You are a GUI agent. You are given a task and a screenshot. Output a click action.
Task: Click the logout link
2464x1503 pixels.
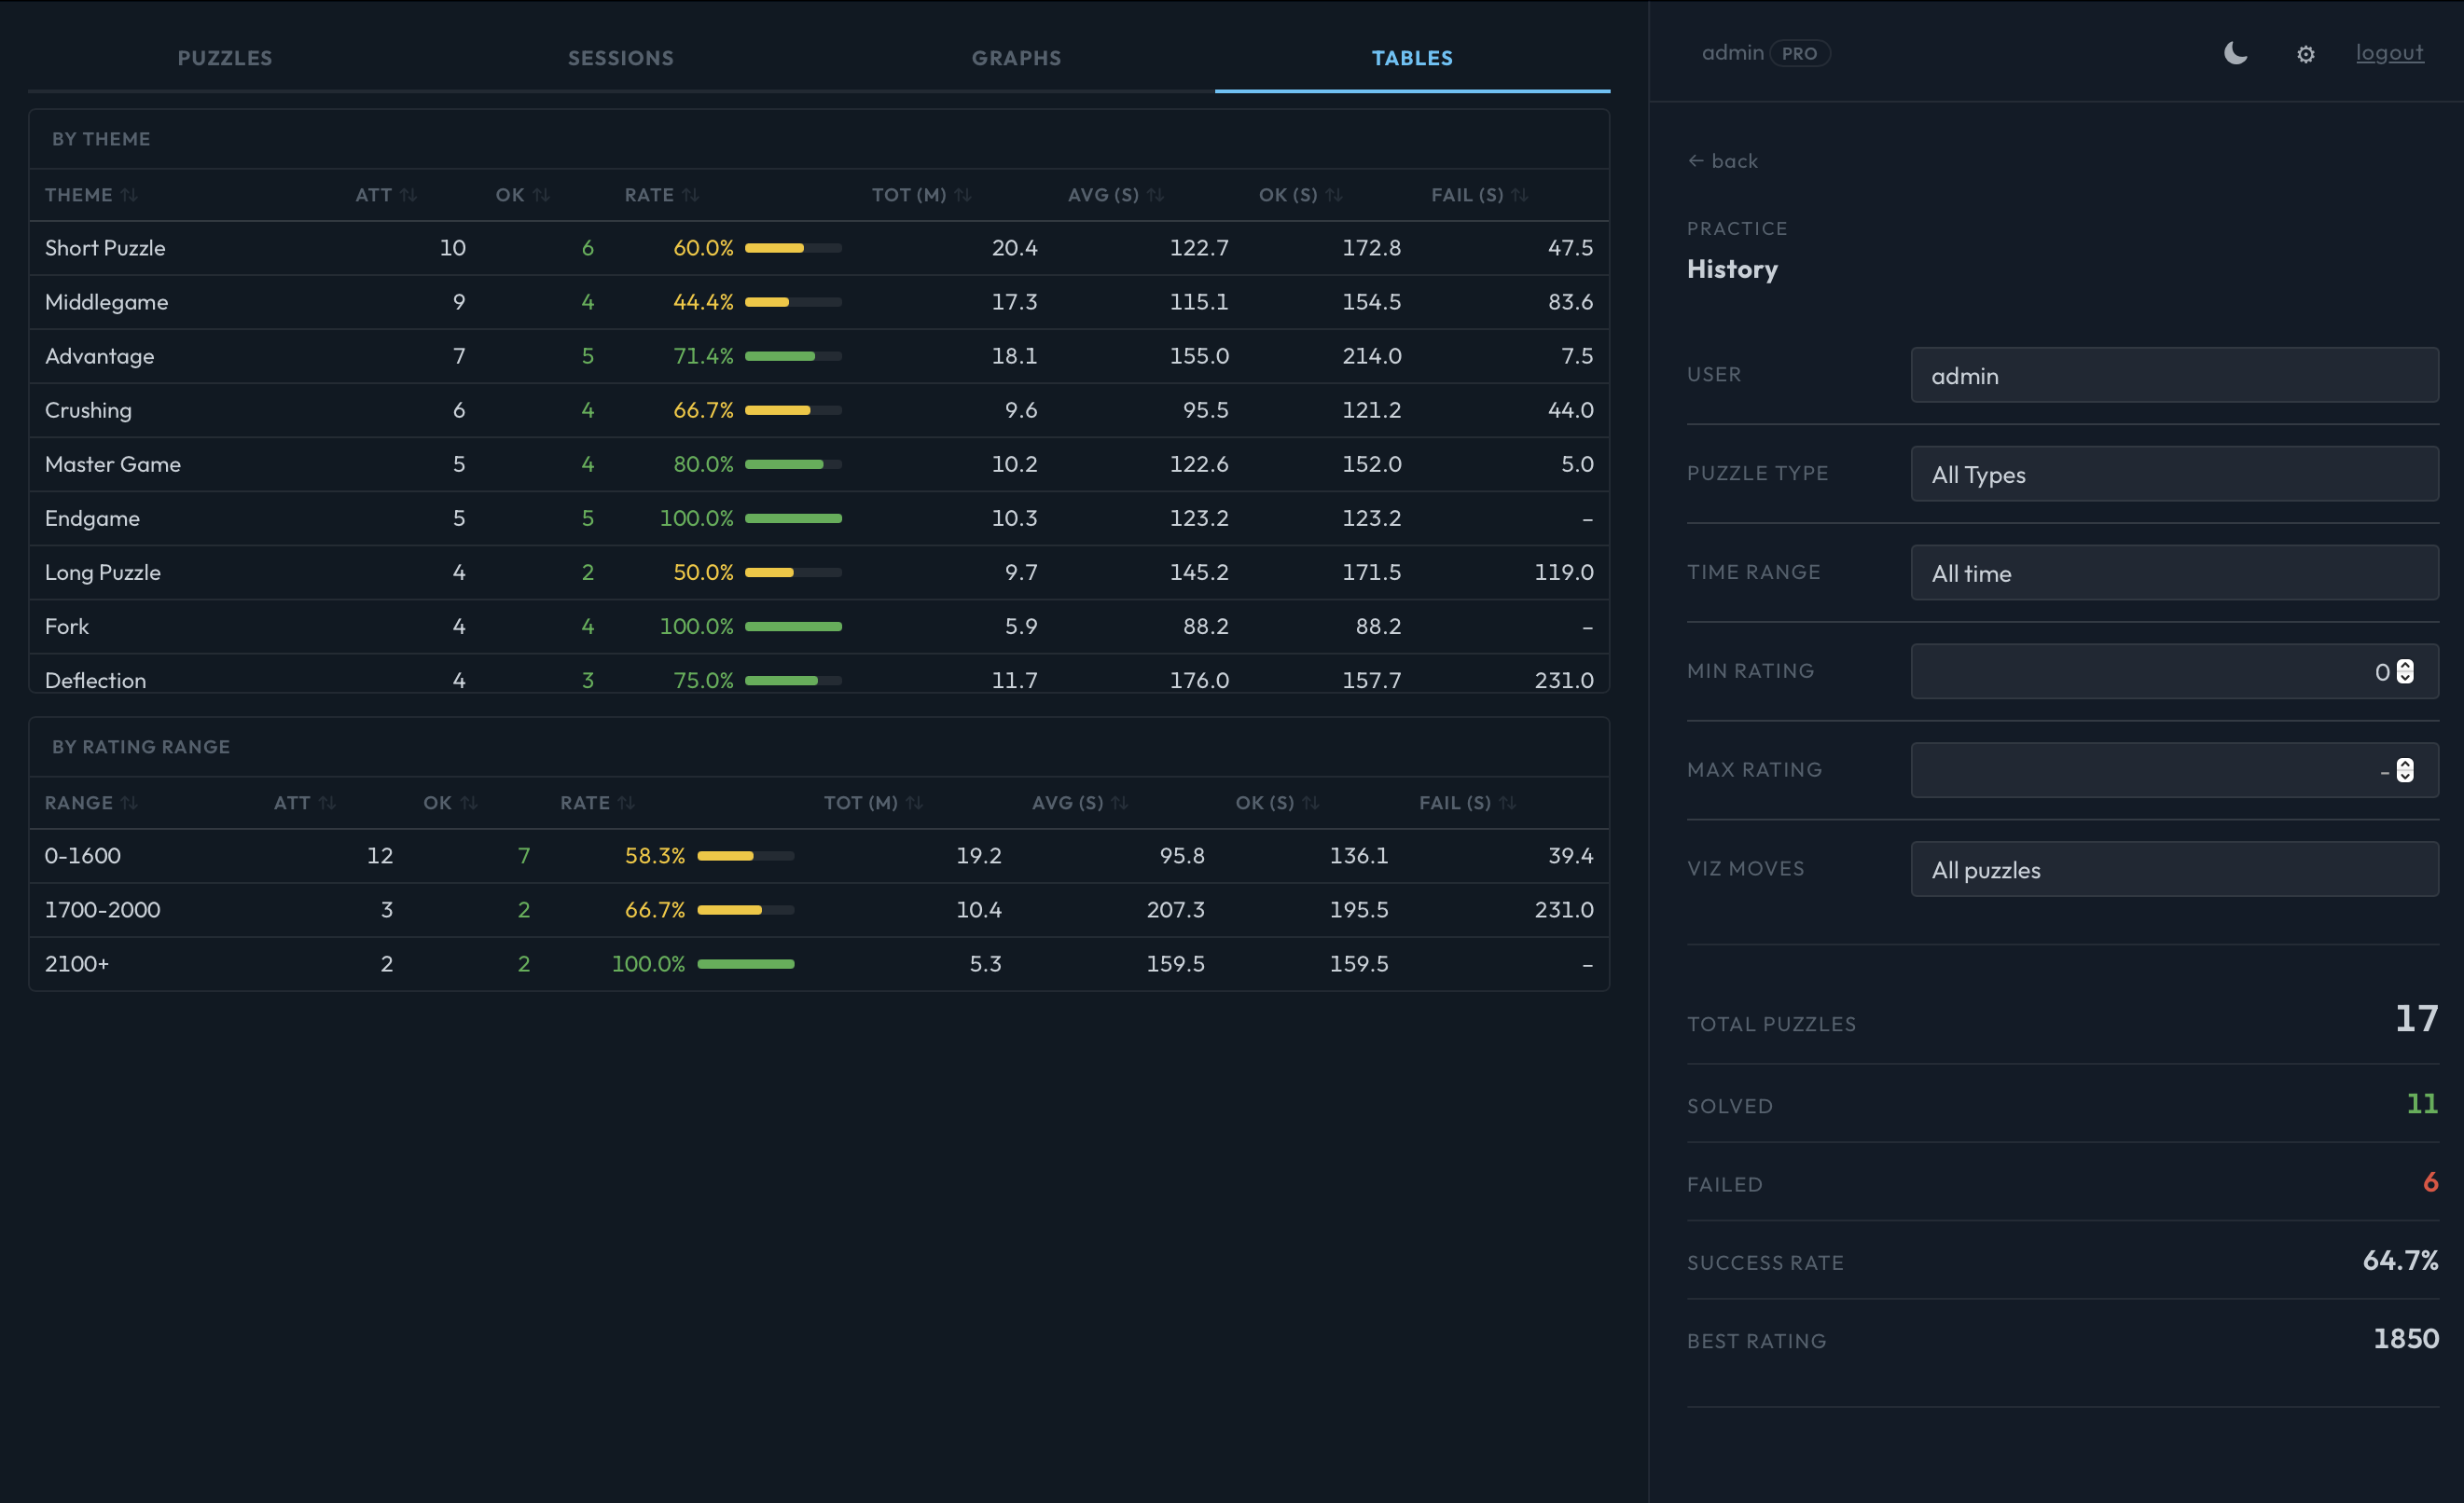pyautogui.click(x=2388, y=53)
